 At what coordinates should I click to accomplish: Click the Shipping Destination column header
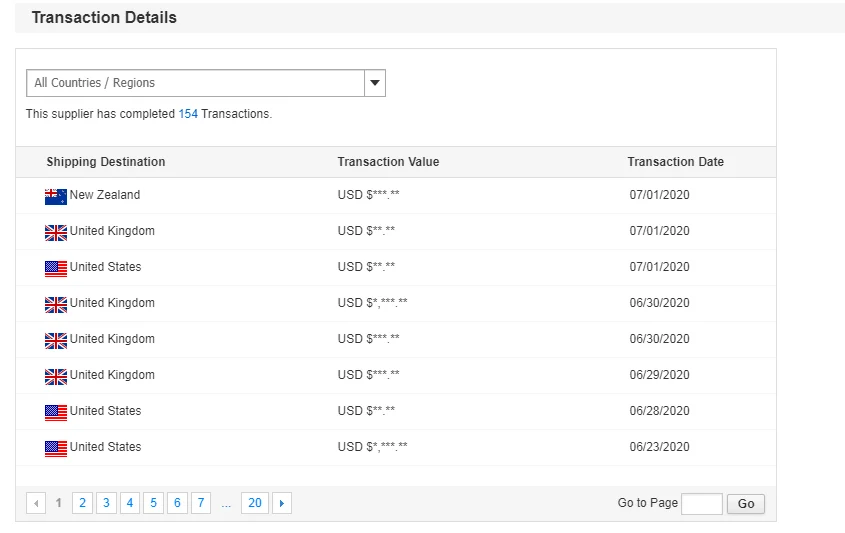[x=106, y=162]
